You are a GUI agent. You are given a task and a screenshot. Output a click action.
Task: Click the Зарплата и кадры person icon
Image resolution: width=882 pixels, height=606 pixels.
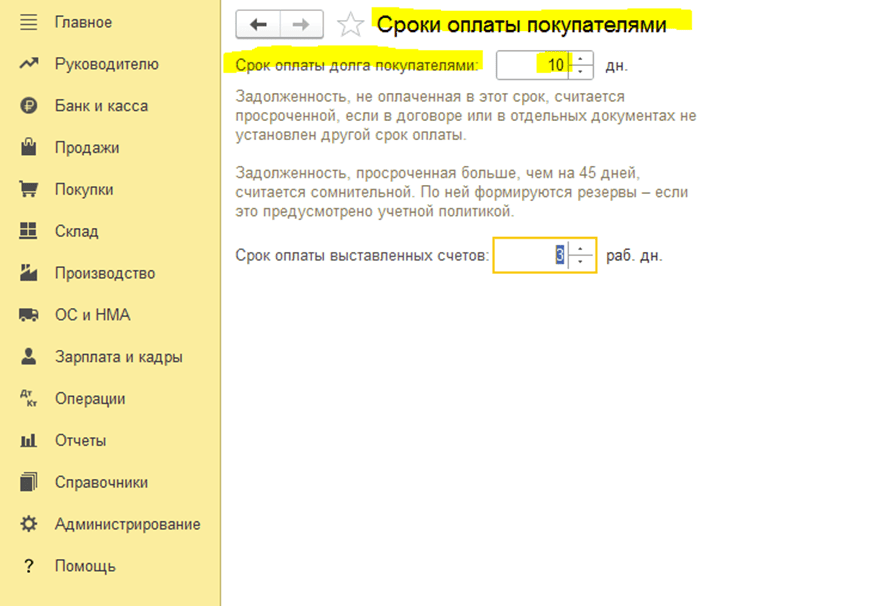29,356
